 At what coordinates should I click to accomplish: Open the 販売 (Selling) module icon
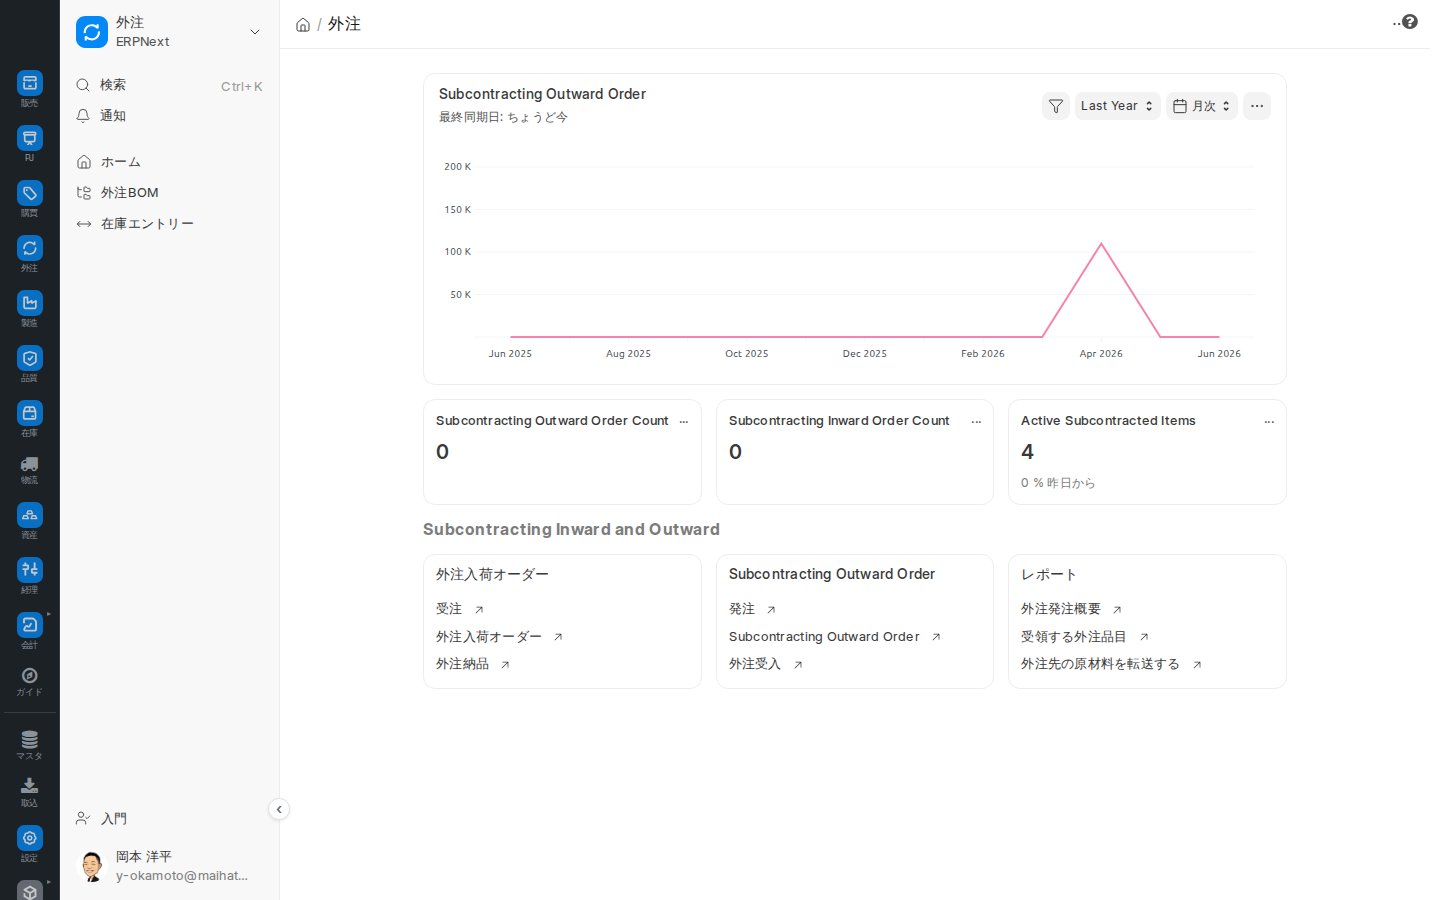[x=30, y=83]
